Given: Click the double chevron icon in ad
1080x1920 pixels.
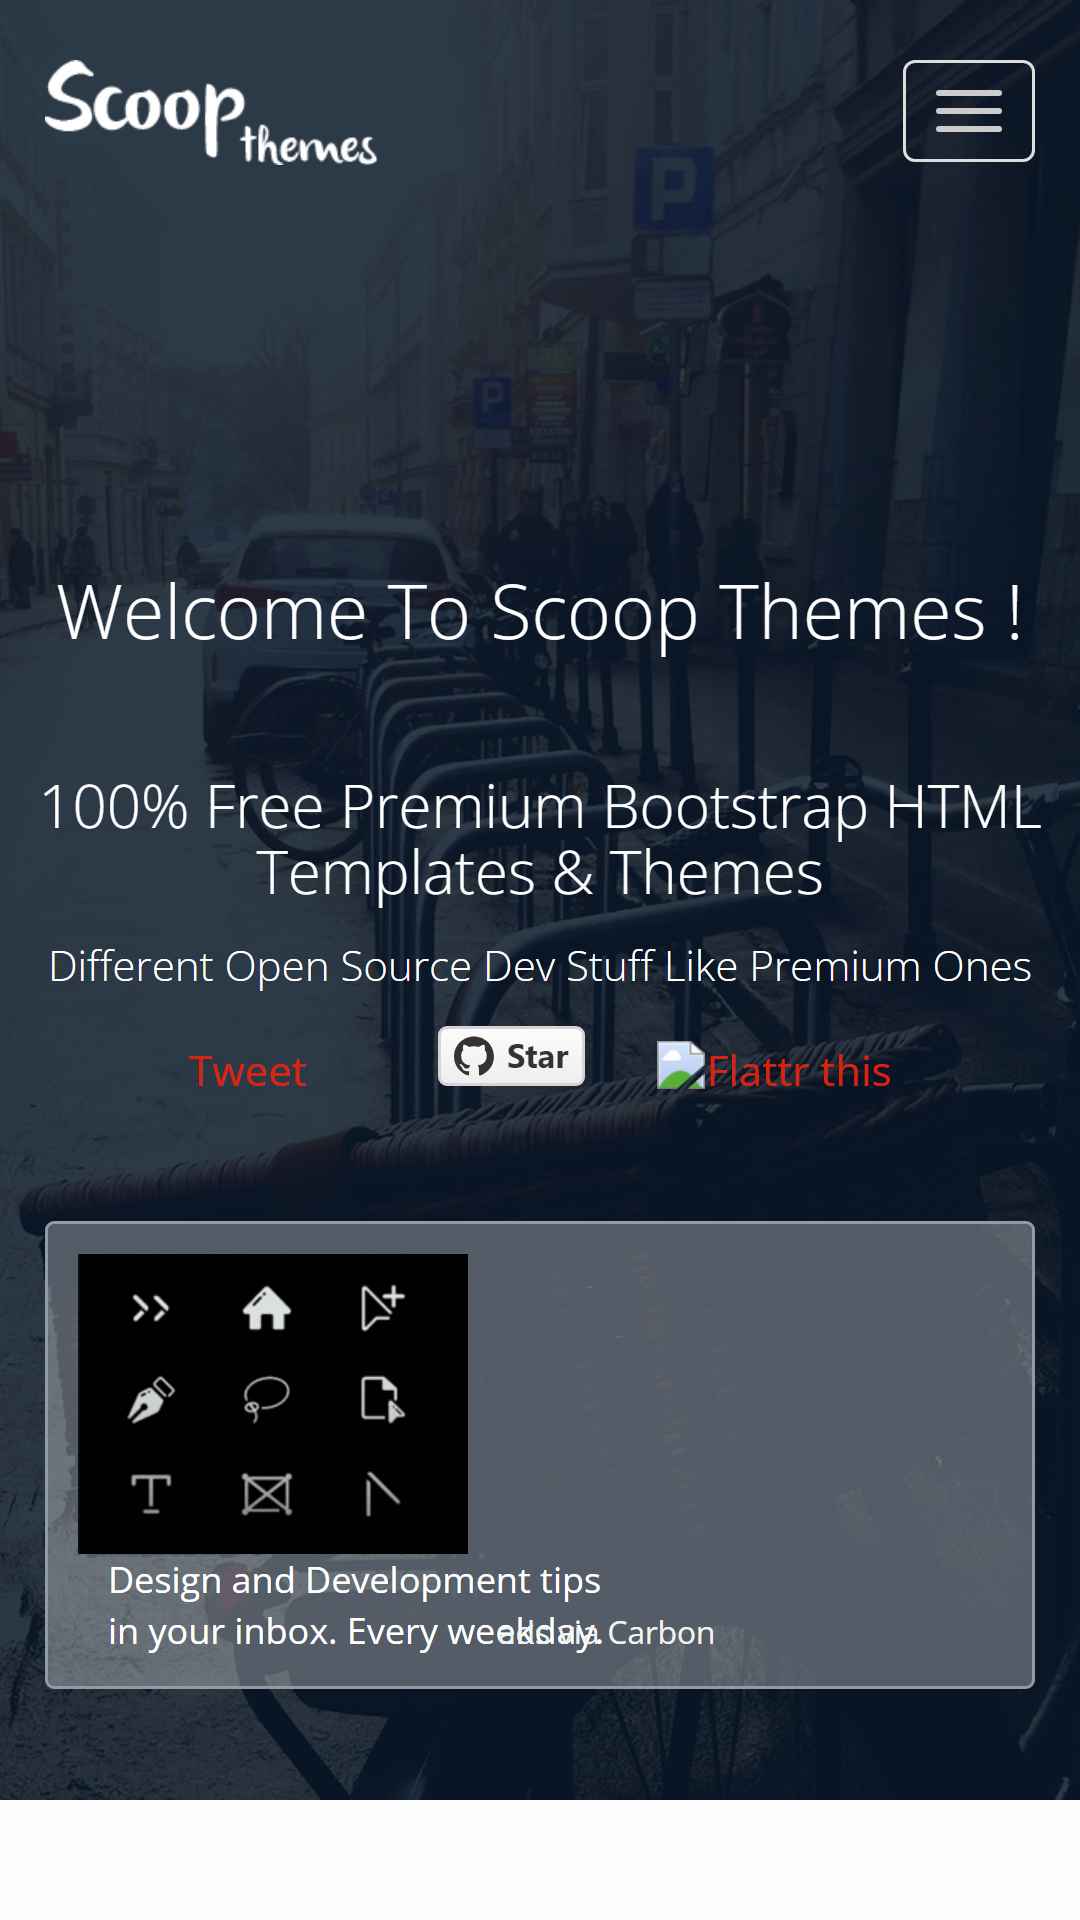Looking at the screenshot, I should point(151,1308).
